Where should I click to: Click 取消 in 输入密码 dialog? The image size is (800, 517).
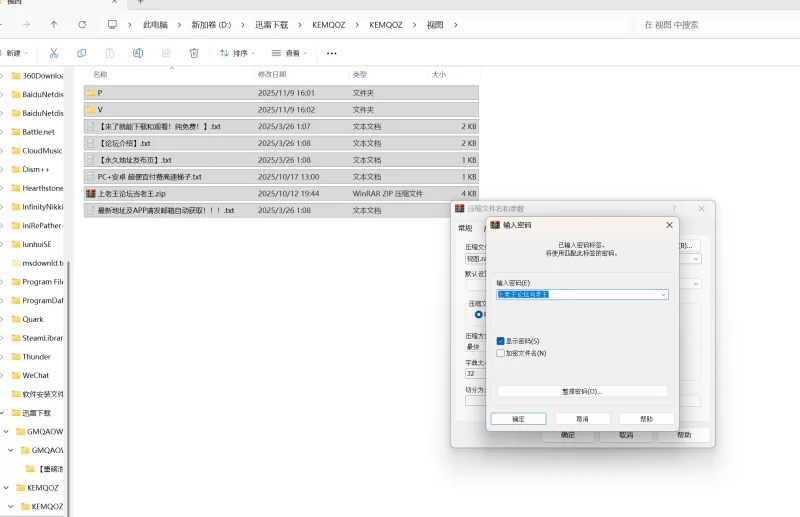tap(583, 419)
